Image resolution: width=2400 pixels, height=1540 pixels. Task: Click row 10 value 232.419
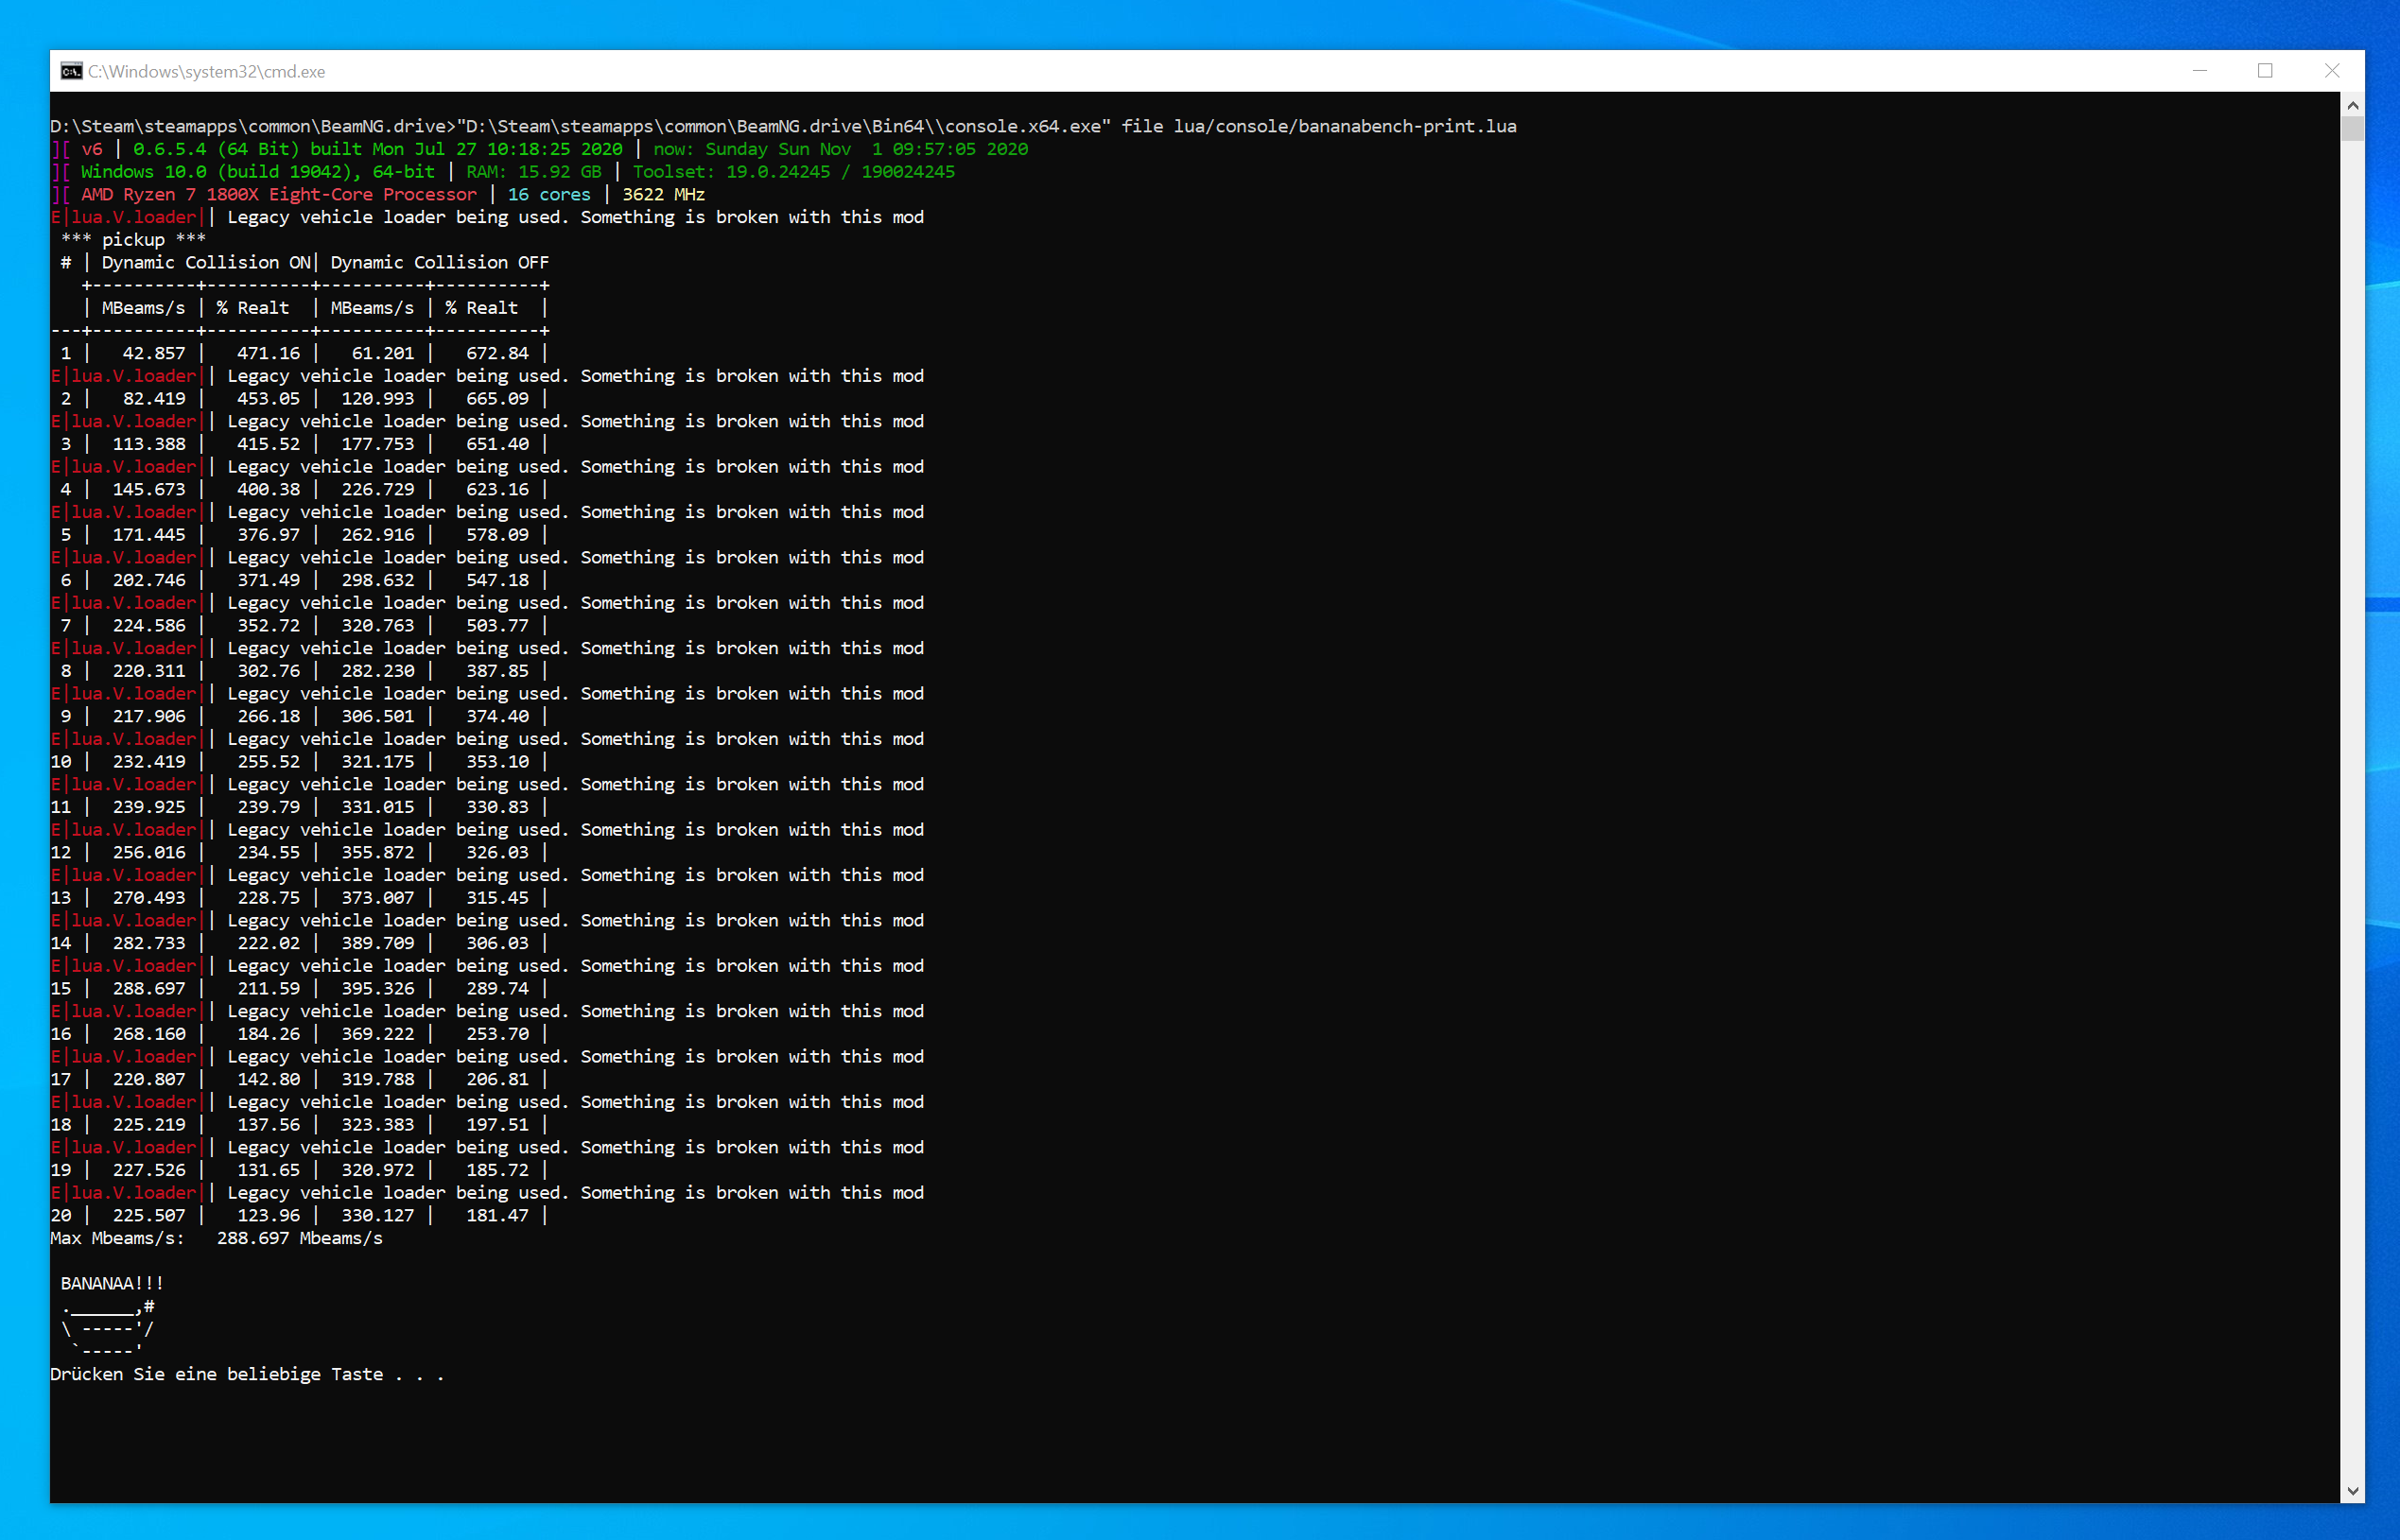point(149,761)
